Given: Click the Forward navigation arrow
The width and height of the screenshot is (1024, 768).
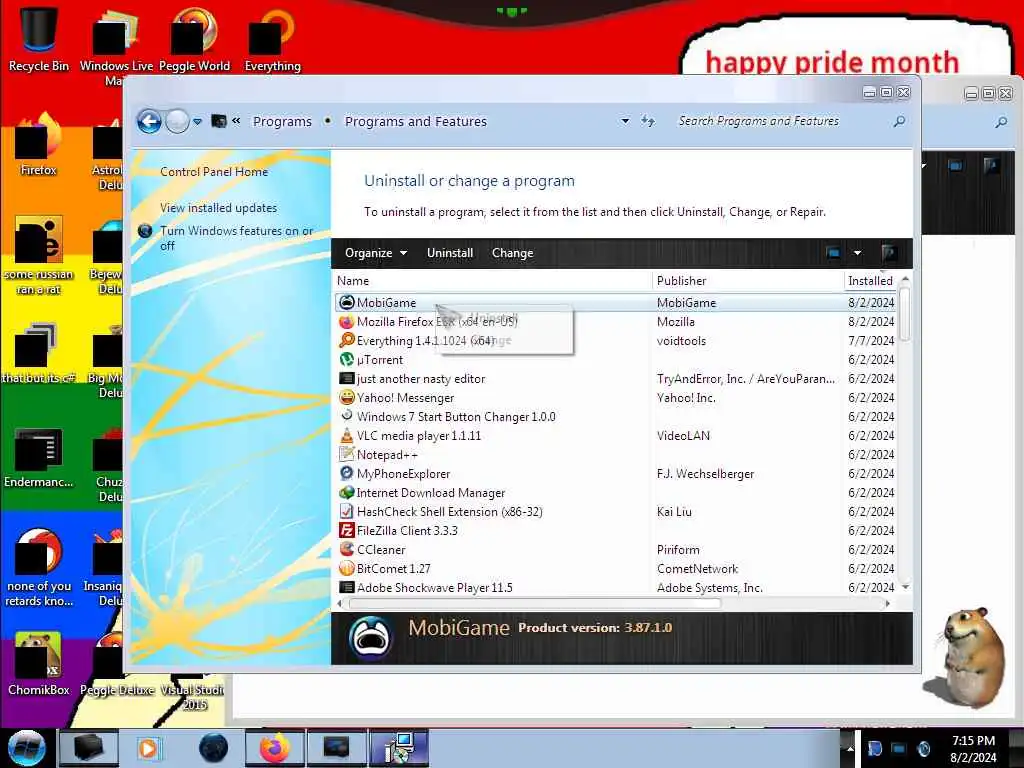Looking at the screenshot, I should coord(177,121).
